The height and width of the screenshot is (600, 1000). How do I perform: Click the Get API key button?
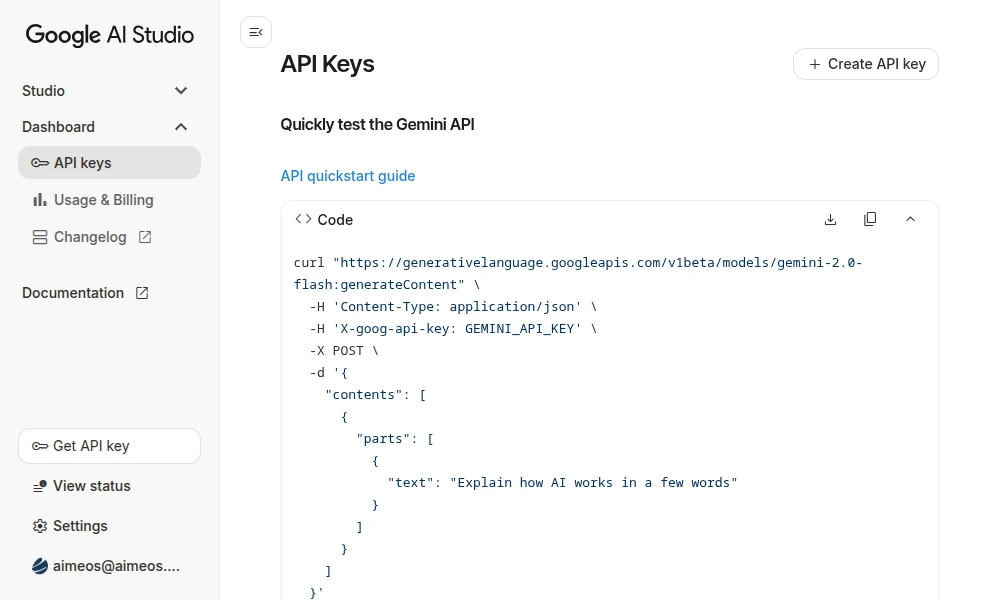point(109,446)
